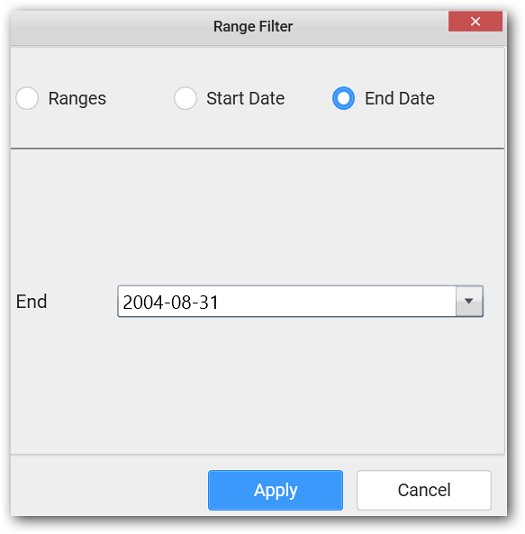Place cursor on day 31 in date field

point(208,302)
